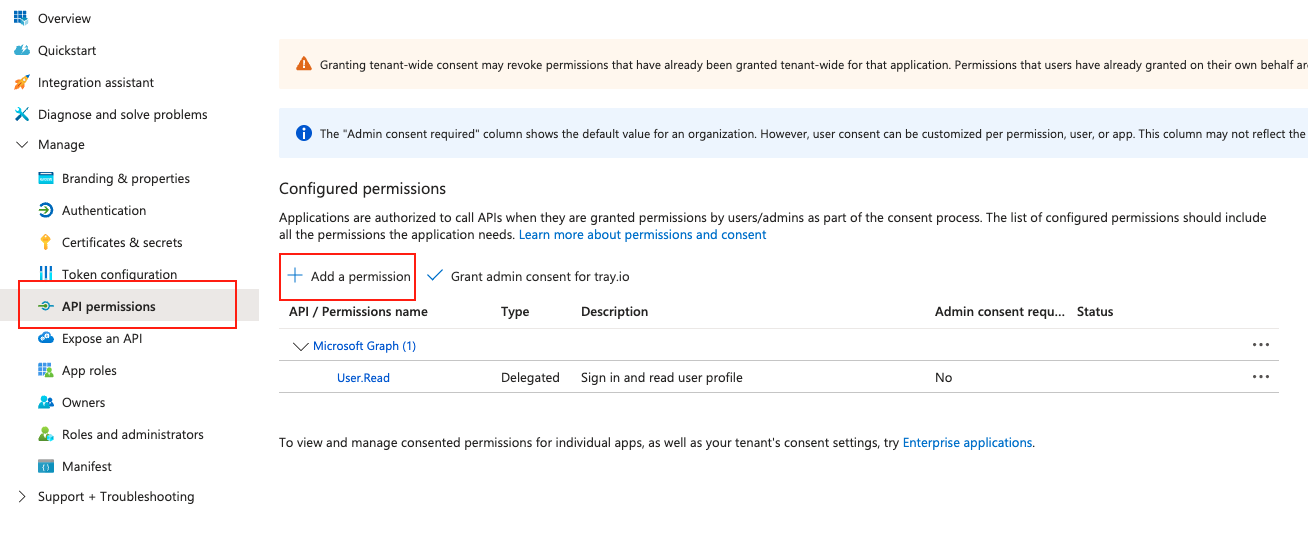The image size is (1308, 540).
Task: Click the Expose an API cloud icon
Action: [45, 338]
